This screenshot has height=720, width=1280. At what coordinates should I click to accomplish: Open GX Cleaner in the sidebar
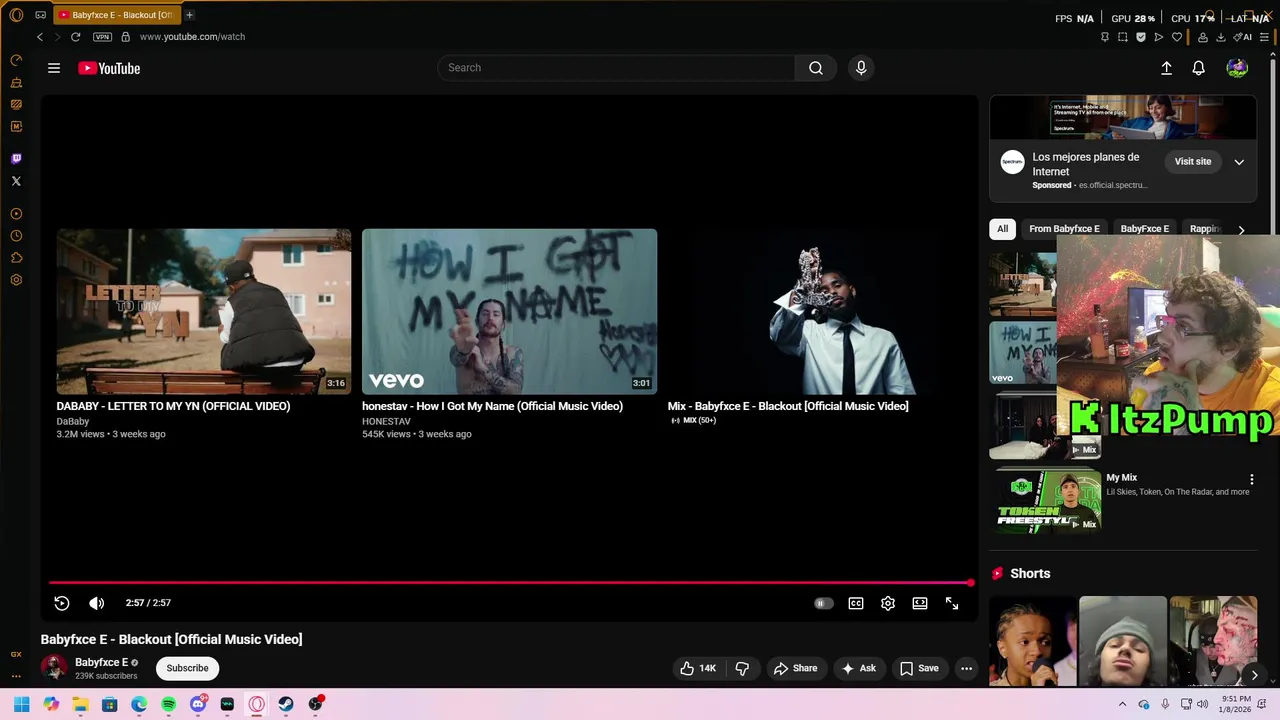[16, 82]
